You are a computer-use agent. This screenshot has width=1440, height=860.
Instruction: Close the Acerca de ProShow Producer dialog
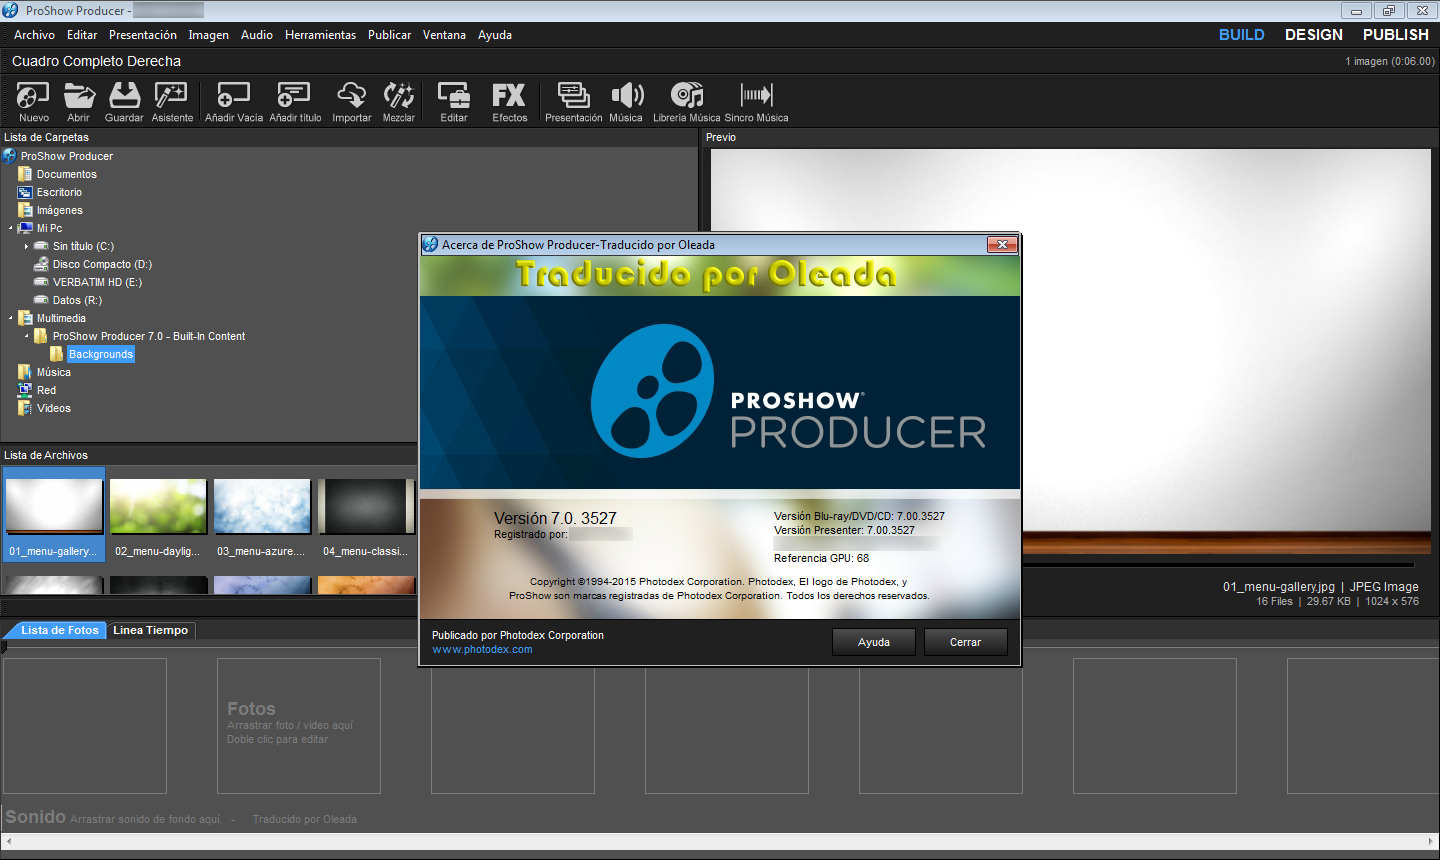point(1002,245)
